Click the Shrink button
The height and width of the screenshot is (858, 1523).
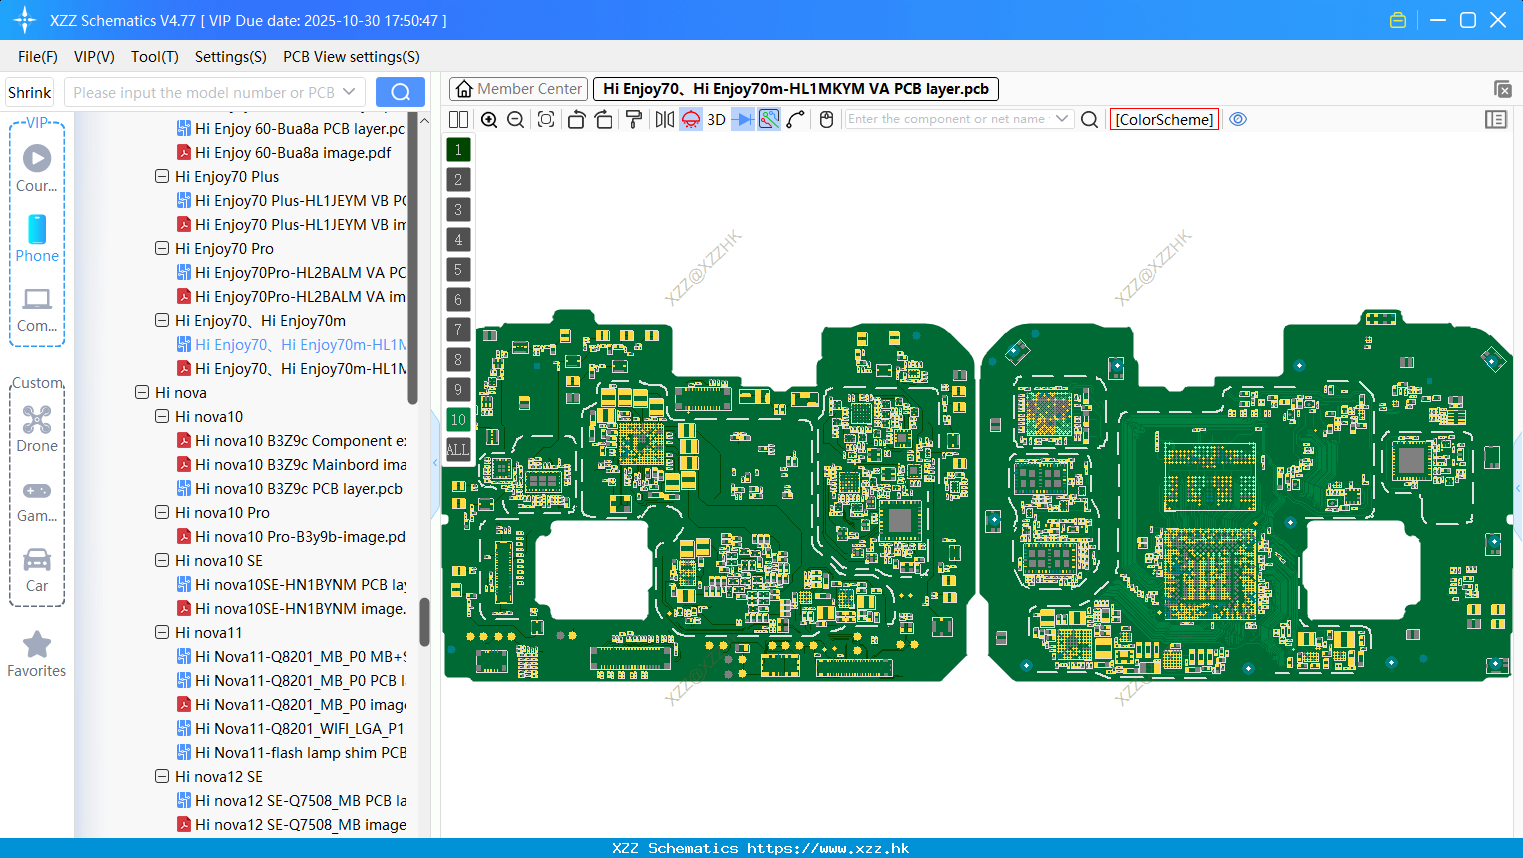pyautogui.click(x=30, y=92)
